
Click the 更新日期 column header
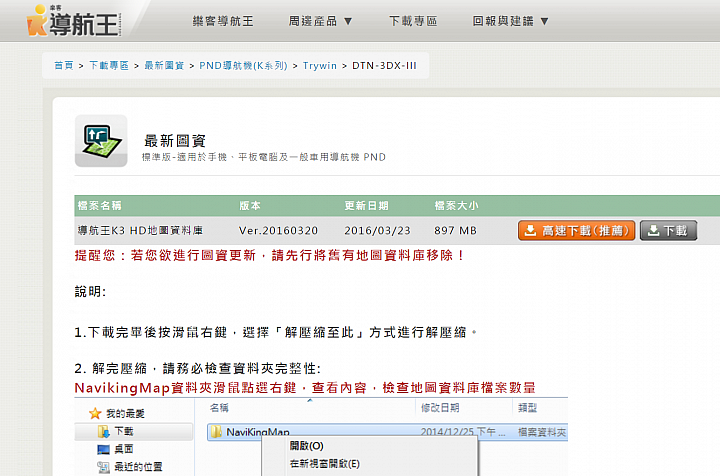tap(366, 206)
